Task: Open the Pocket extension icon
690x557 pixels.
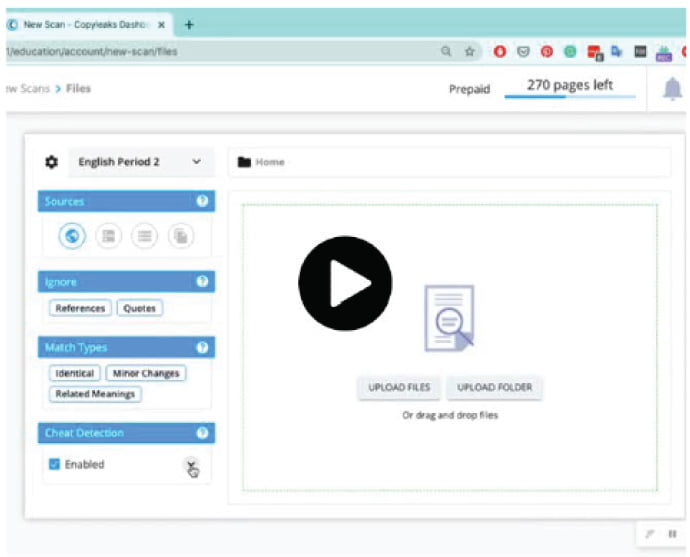Action: (523, 52)
